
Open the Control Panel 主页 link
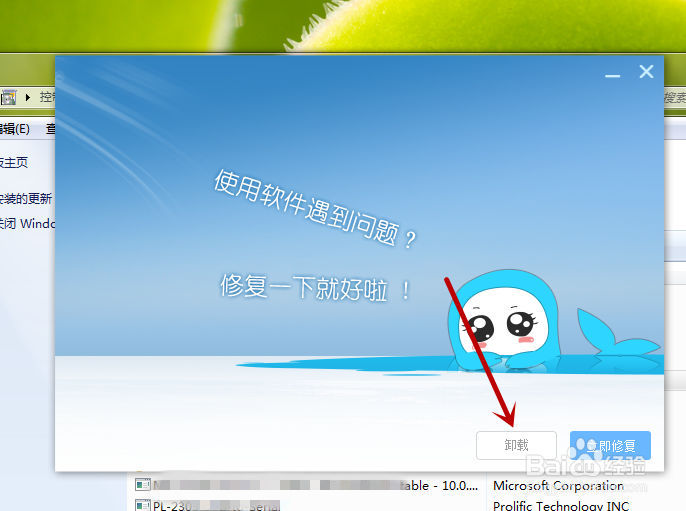pyautogui.click(x=14, y=163)
